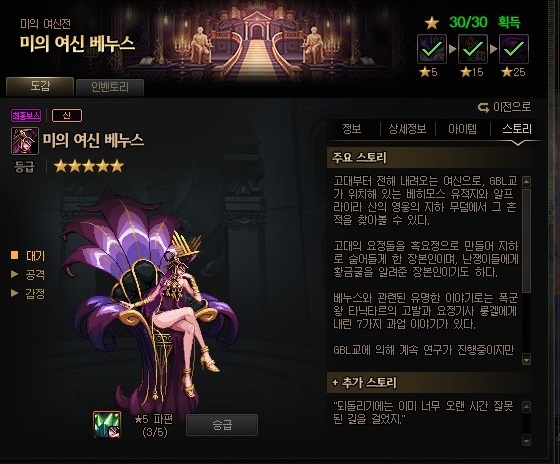Switch to the 인벤토리 tab
This screenshot has width=560, height=464.
click(110, 87)
